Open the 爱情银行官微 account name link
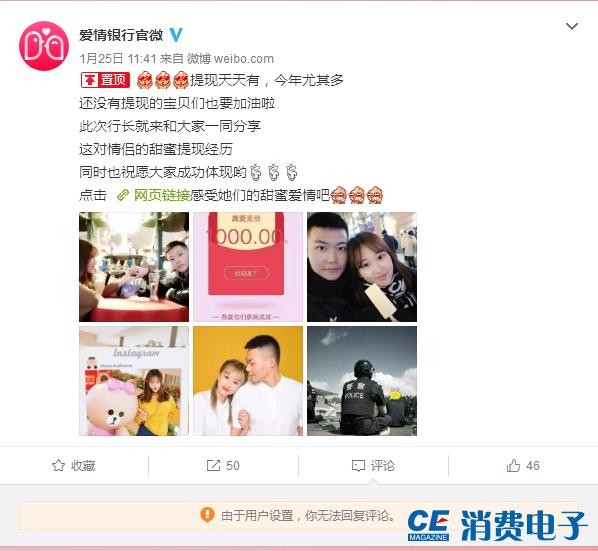Image resolution: width=598 pixels, height=551 pixels. coord(121,35)
